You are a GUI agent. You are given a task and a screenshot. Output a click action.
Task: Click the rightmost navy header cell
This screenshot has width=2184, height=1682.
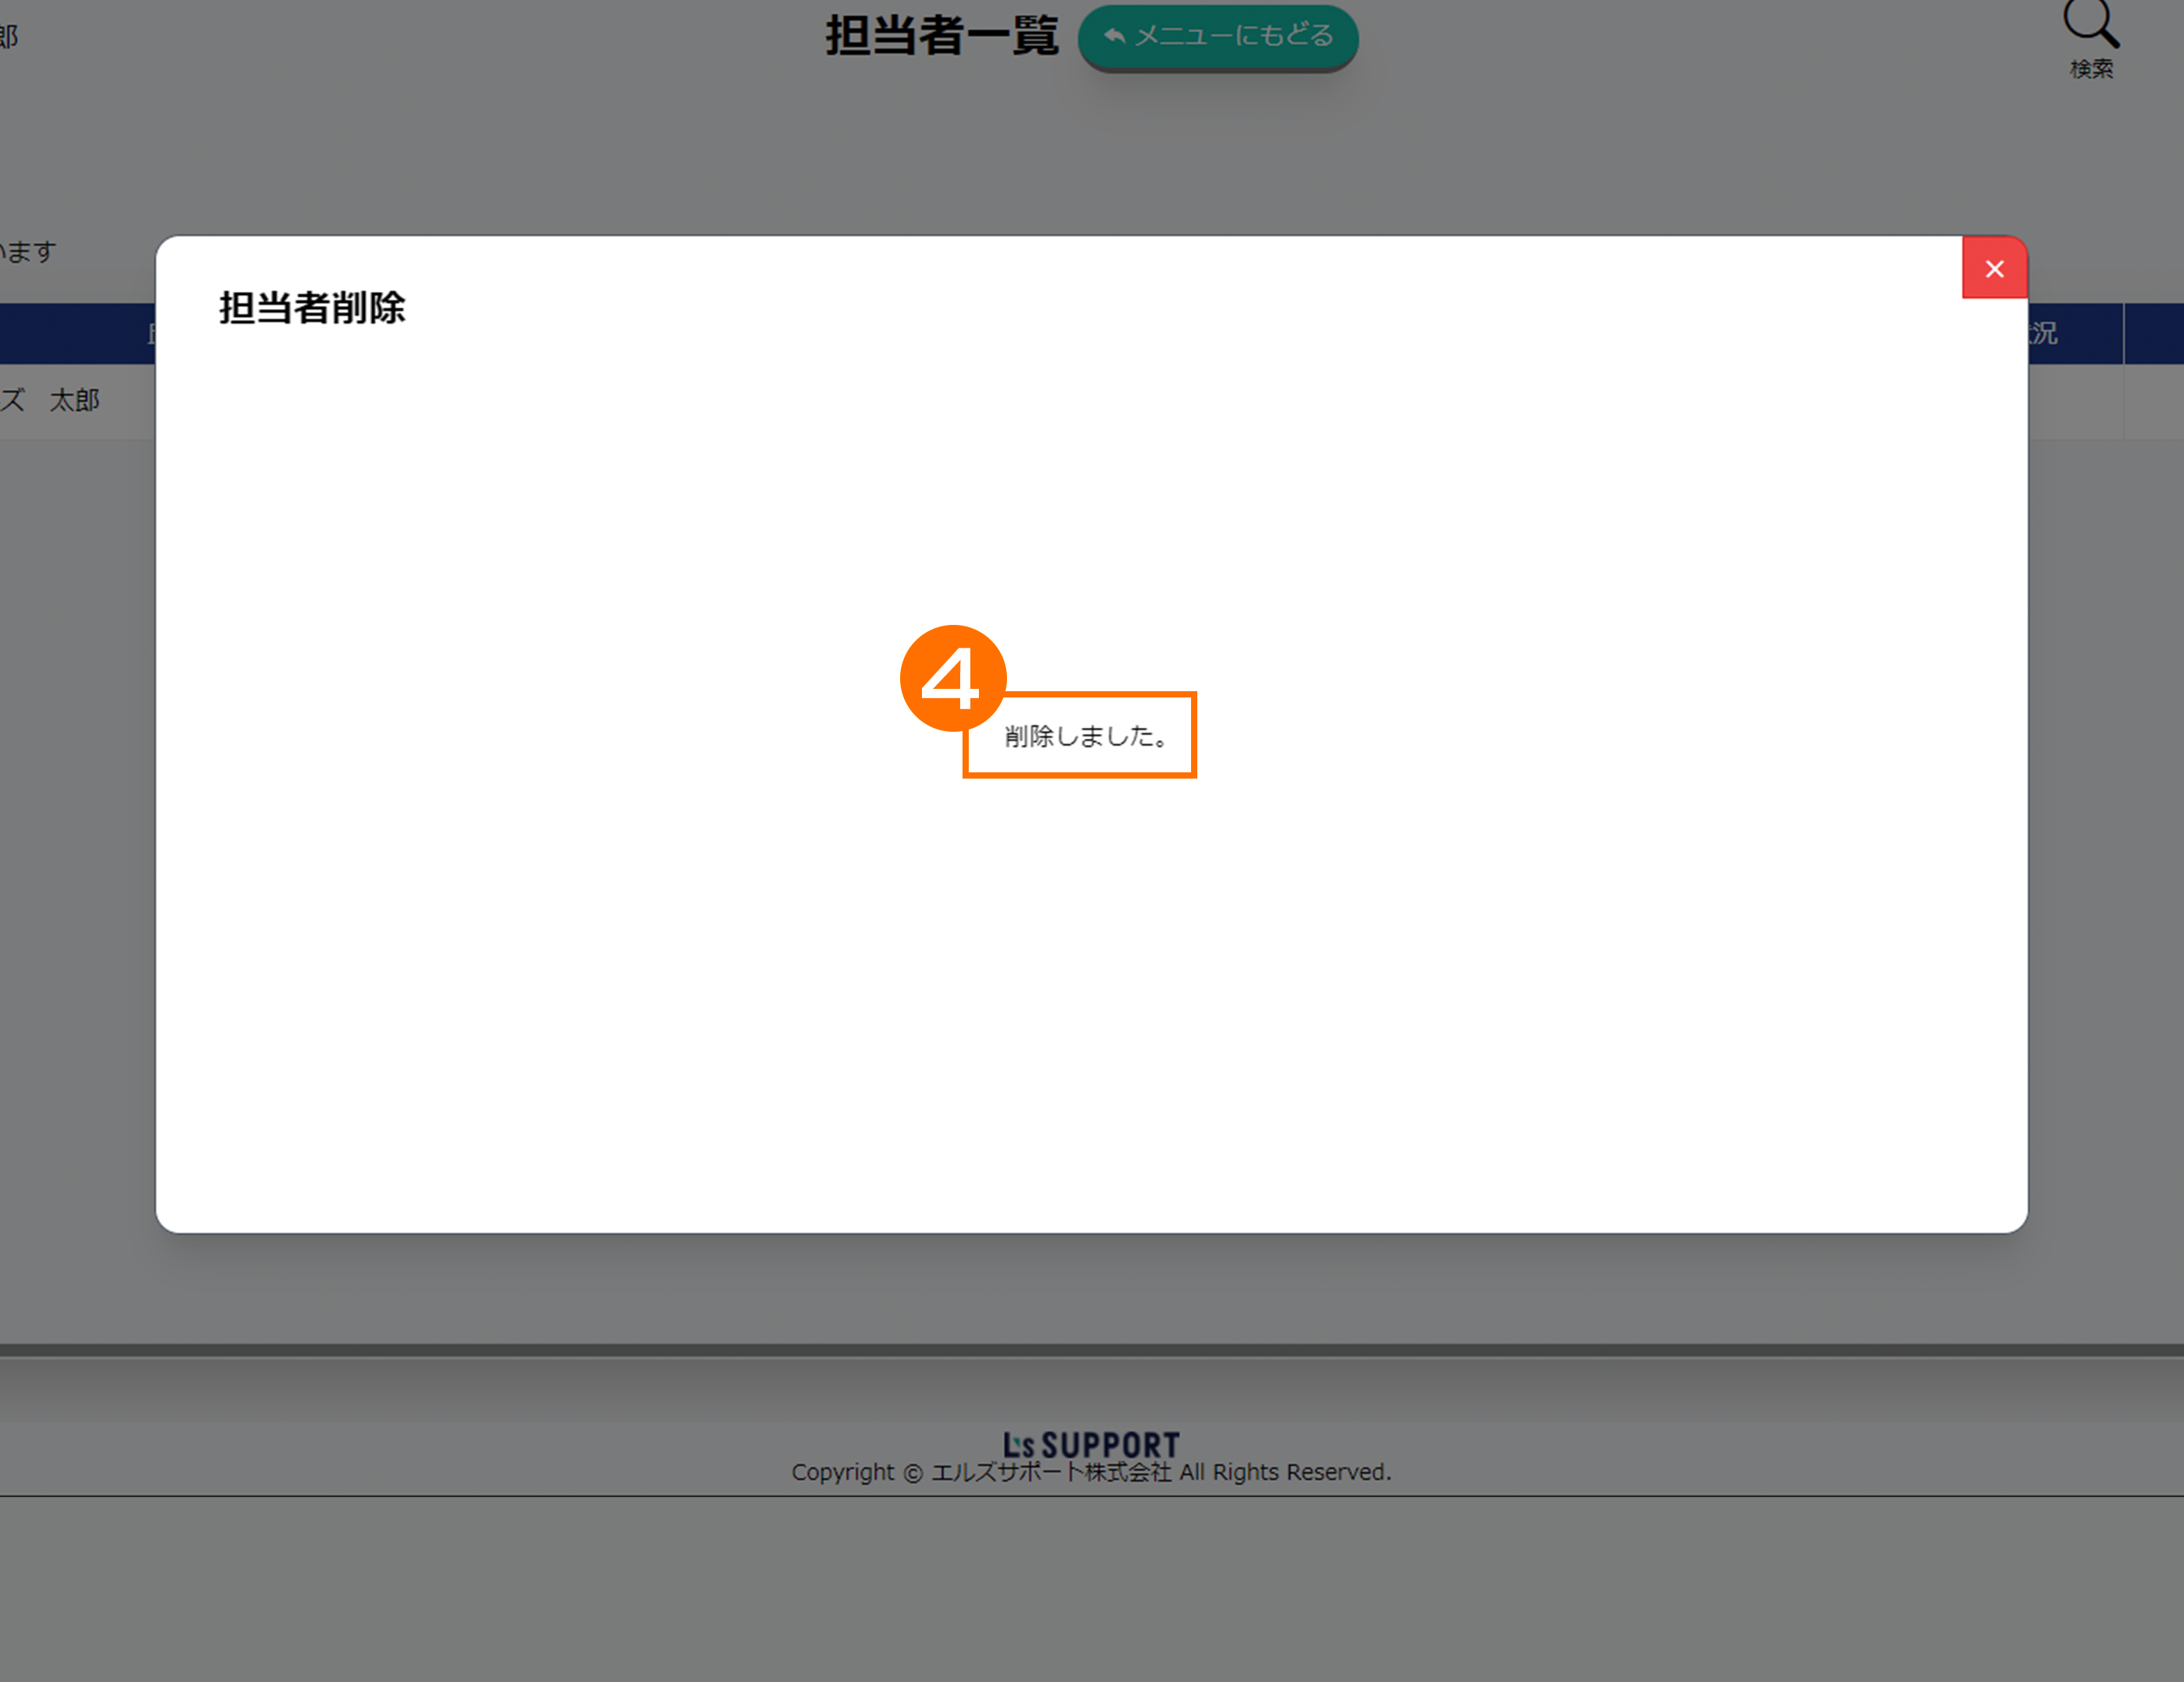2153,334
